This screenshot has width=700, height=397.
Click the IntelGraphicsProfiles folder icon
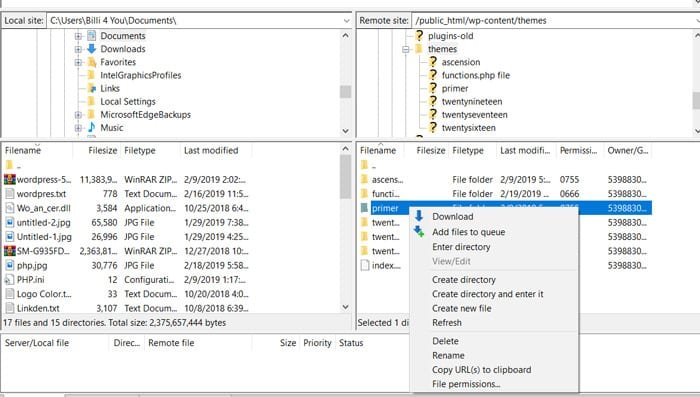click(92, 75)
